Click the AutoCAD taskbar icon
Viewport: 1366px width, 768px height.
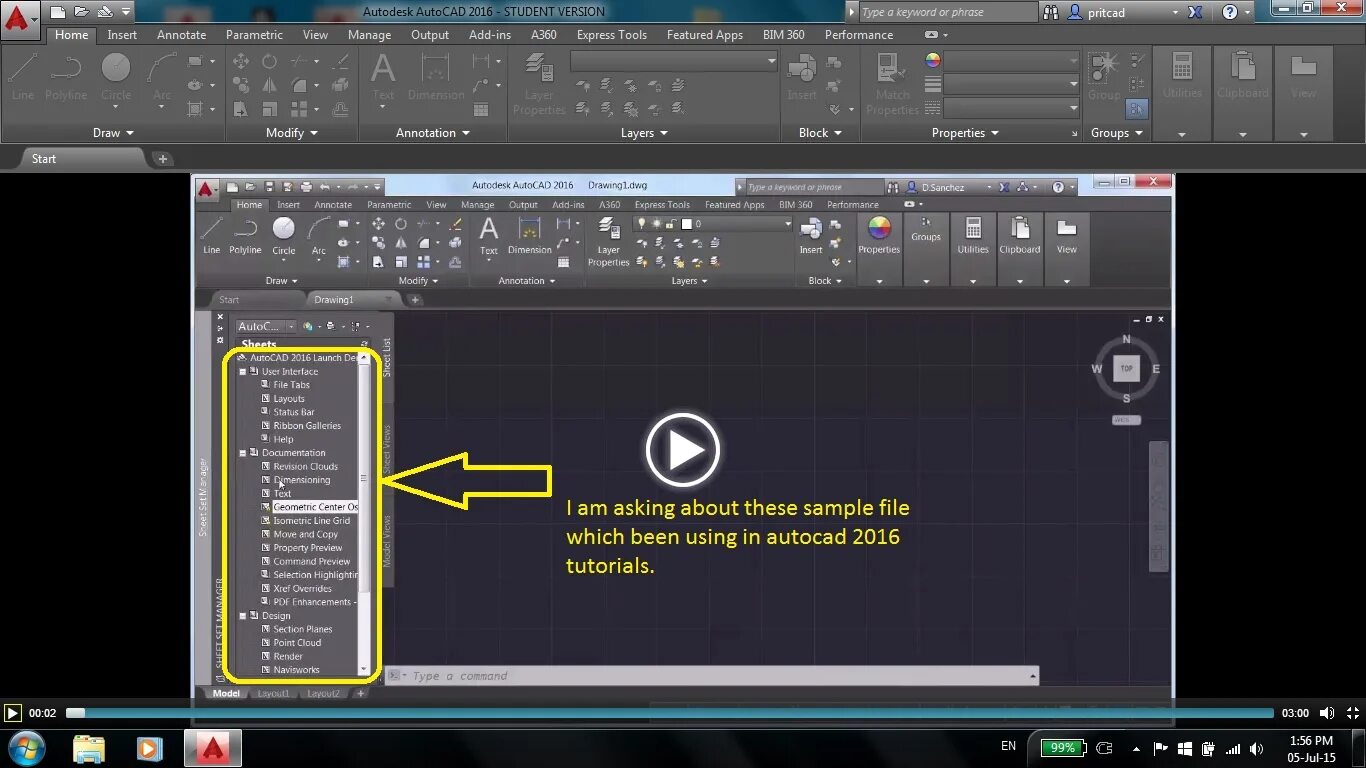[213, 748]
